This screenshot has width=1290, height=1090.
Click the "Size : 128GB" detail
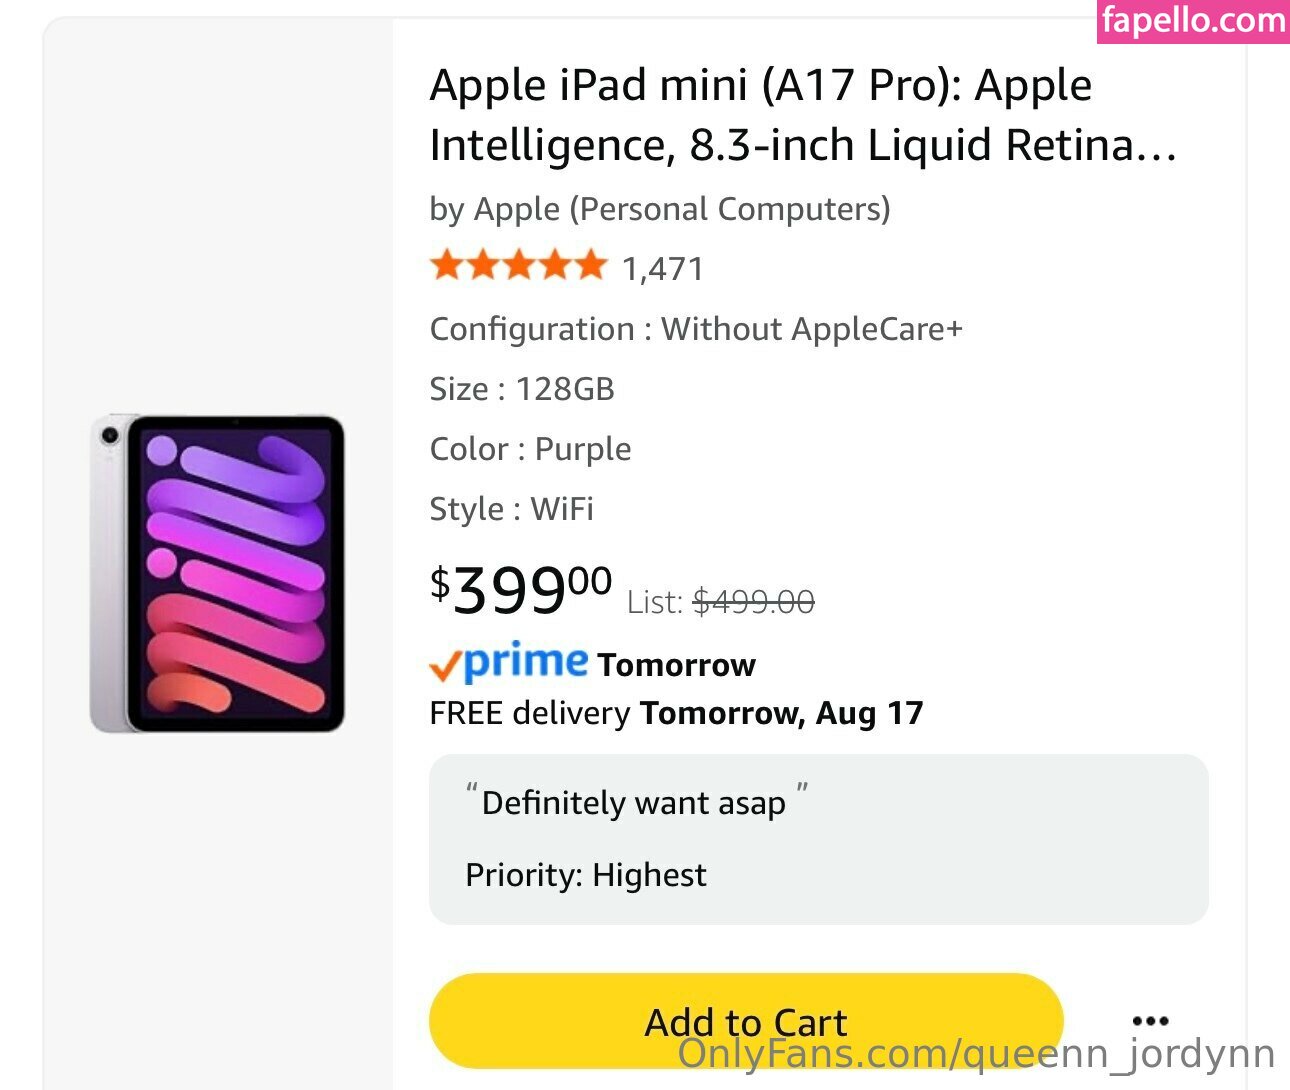[x=522, y=389]
